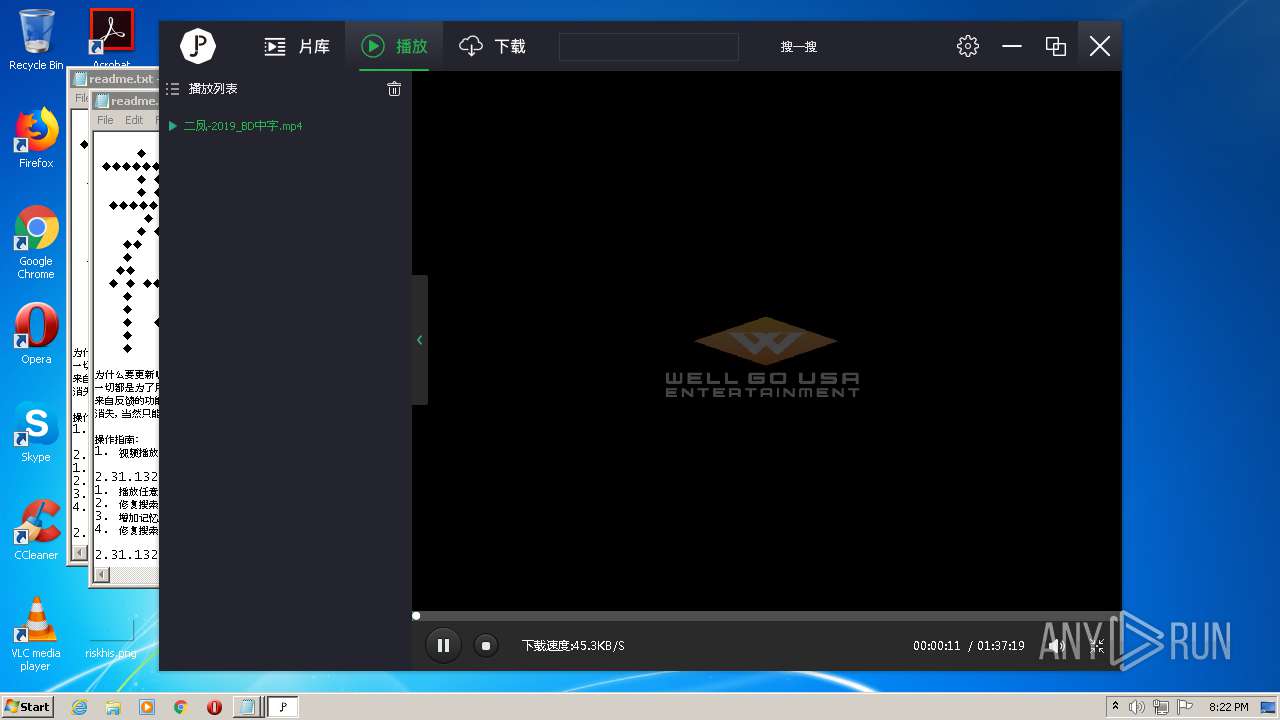Minimize the video player window
1280x720 pixels.
point(1012,46)
